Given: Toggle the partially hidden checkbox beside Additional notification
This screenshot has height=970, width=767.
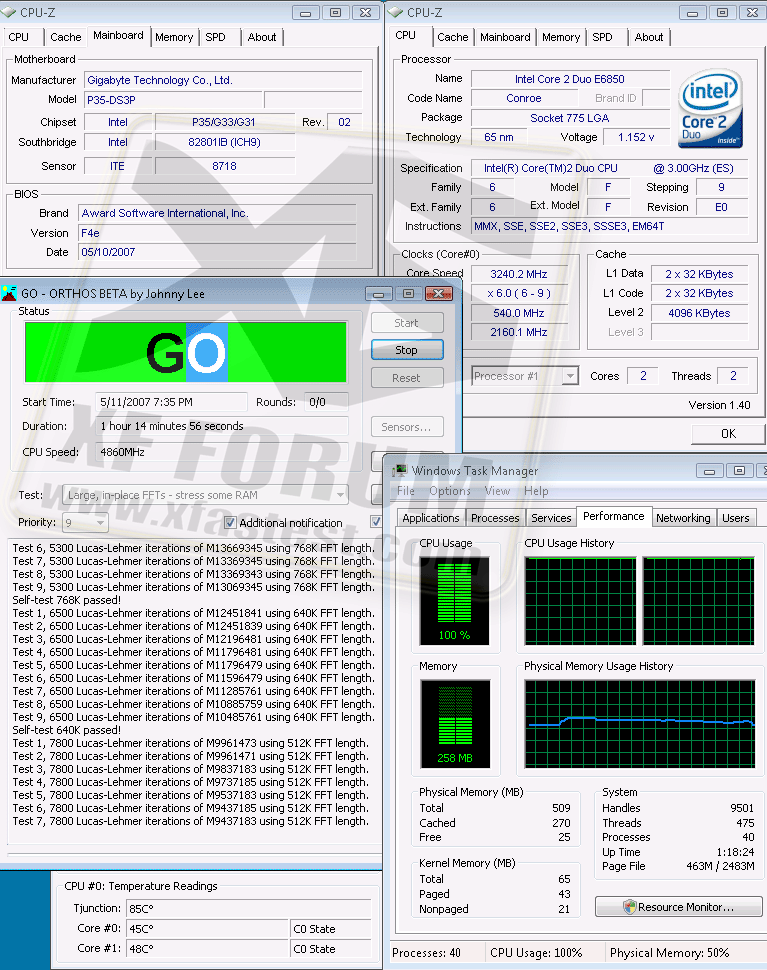Looking at the screenshot, I should pos(375,521).
